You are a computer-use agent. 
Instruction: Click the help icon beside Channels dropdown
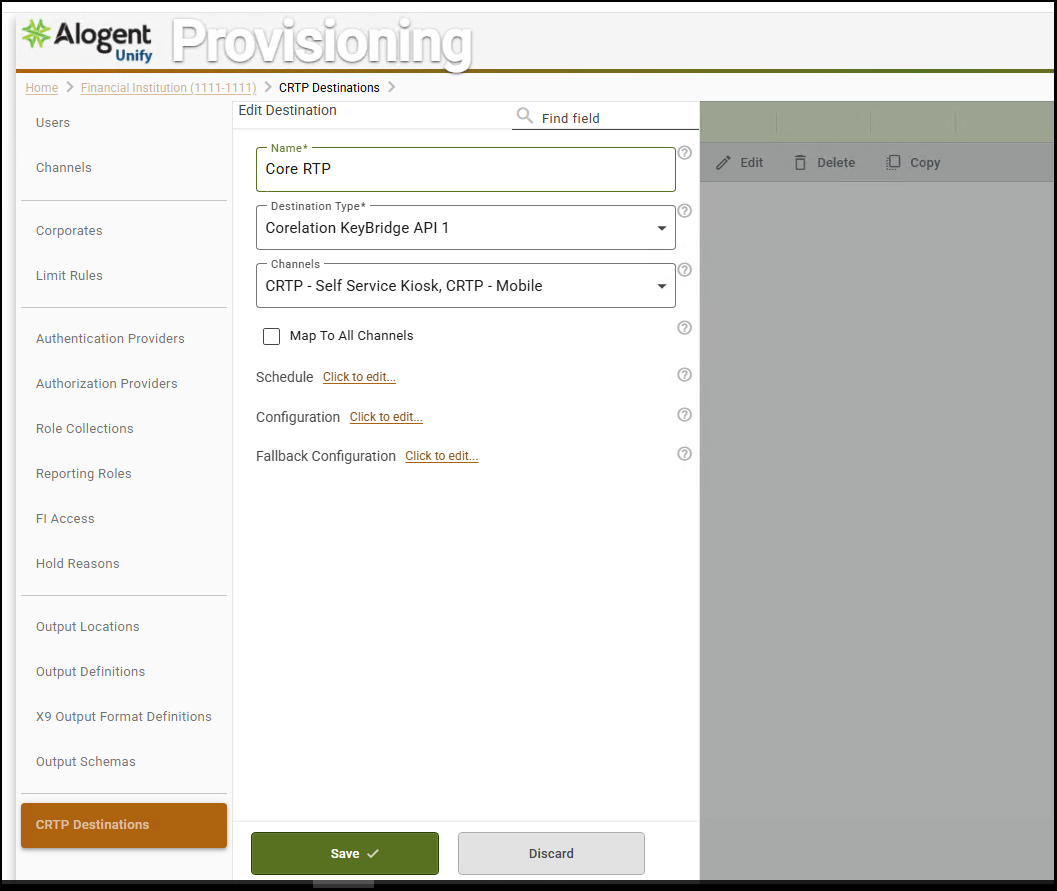coord(684,270)
